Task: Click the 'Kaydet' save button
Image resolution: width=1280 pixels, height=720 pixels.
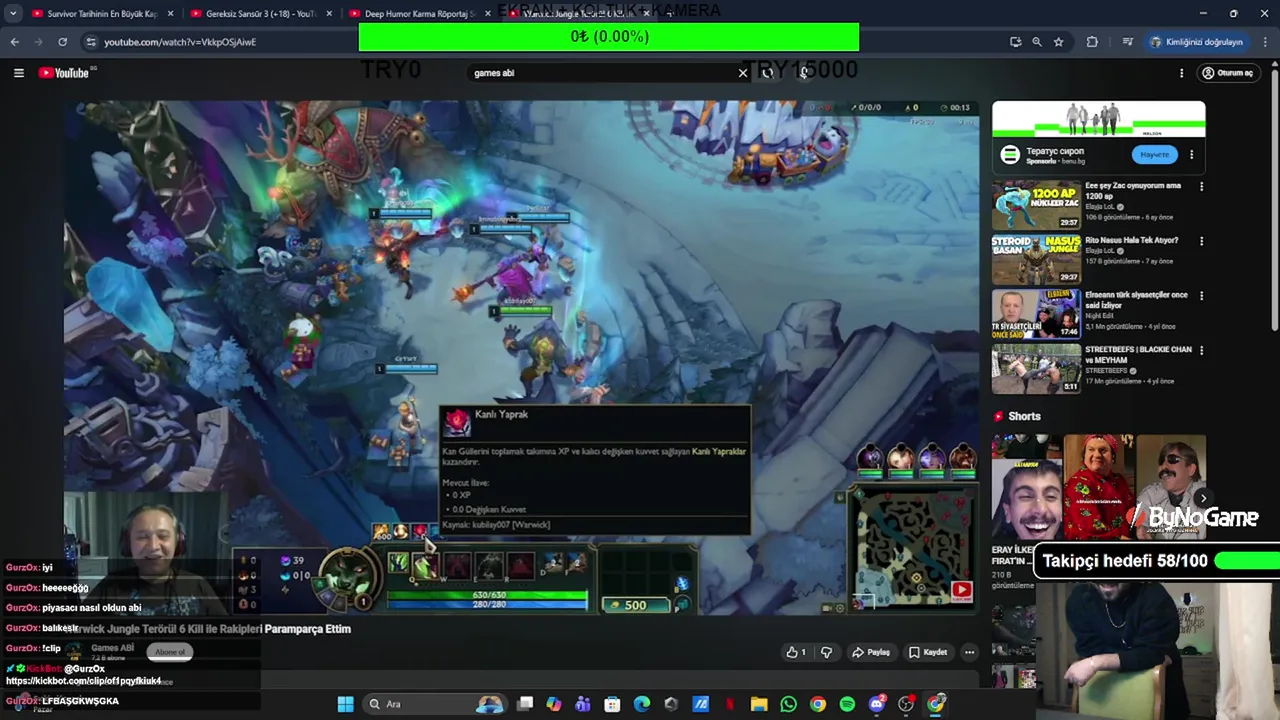Action: click(x=927, y=652)
